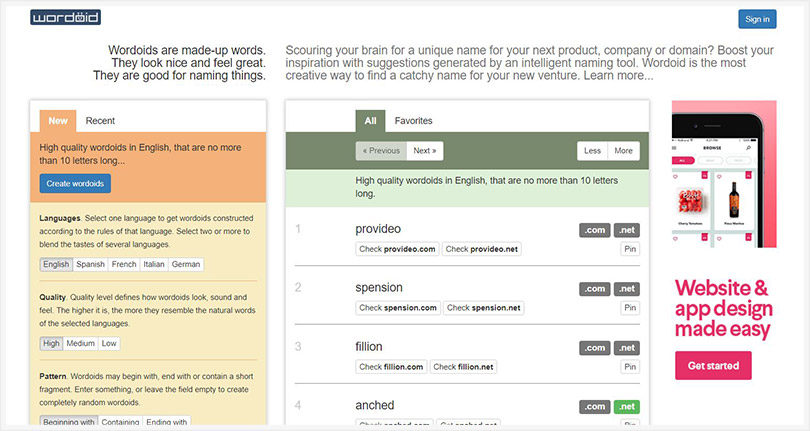Choose the Beginning with pattern option
The image size is (810, 431).
pyautogui.click(x=69, y=421)
